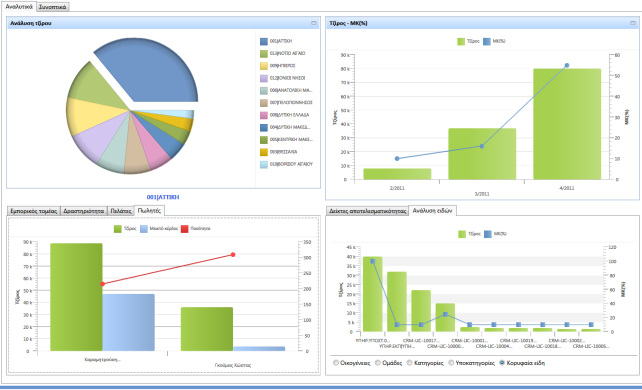Screen dimensions: 642x390
Task: Select the Ομάδες radio button
Action: click(x=378, y=363)
